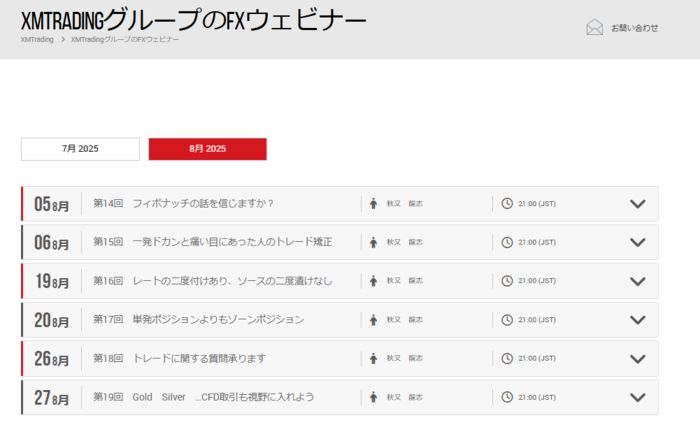Viewport: 700px width, 448px height.
Task: Click the clock icon in 第18回 row
Action: pyautogui.click(x=507, y=358)
